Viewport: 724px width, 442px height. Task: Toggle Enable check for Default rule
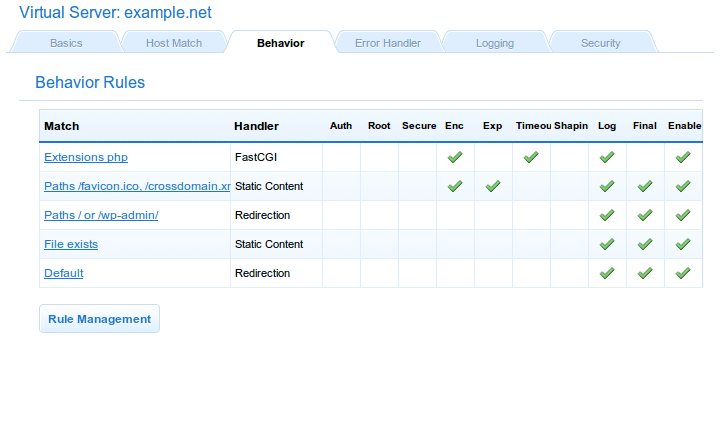pyautogui.click(x=683, y=273)
